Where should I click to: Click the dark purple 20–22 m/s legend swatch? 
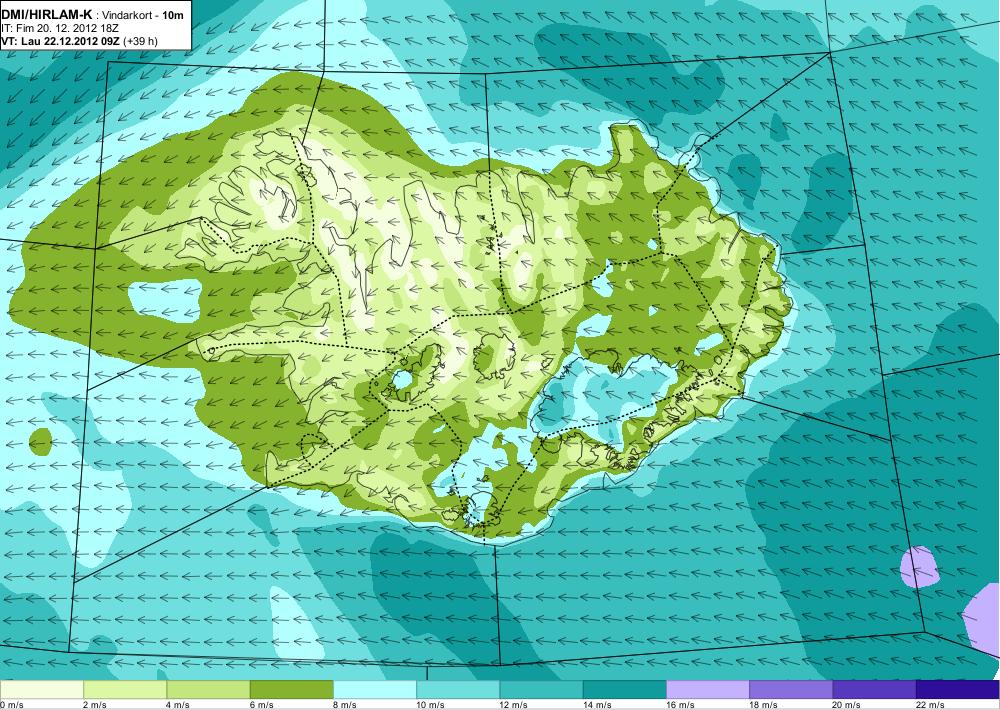874,689
